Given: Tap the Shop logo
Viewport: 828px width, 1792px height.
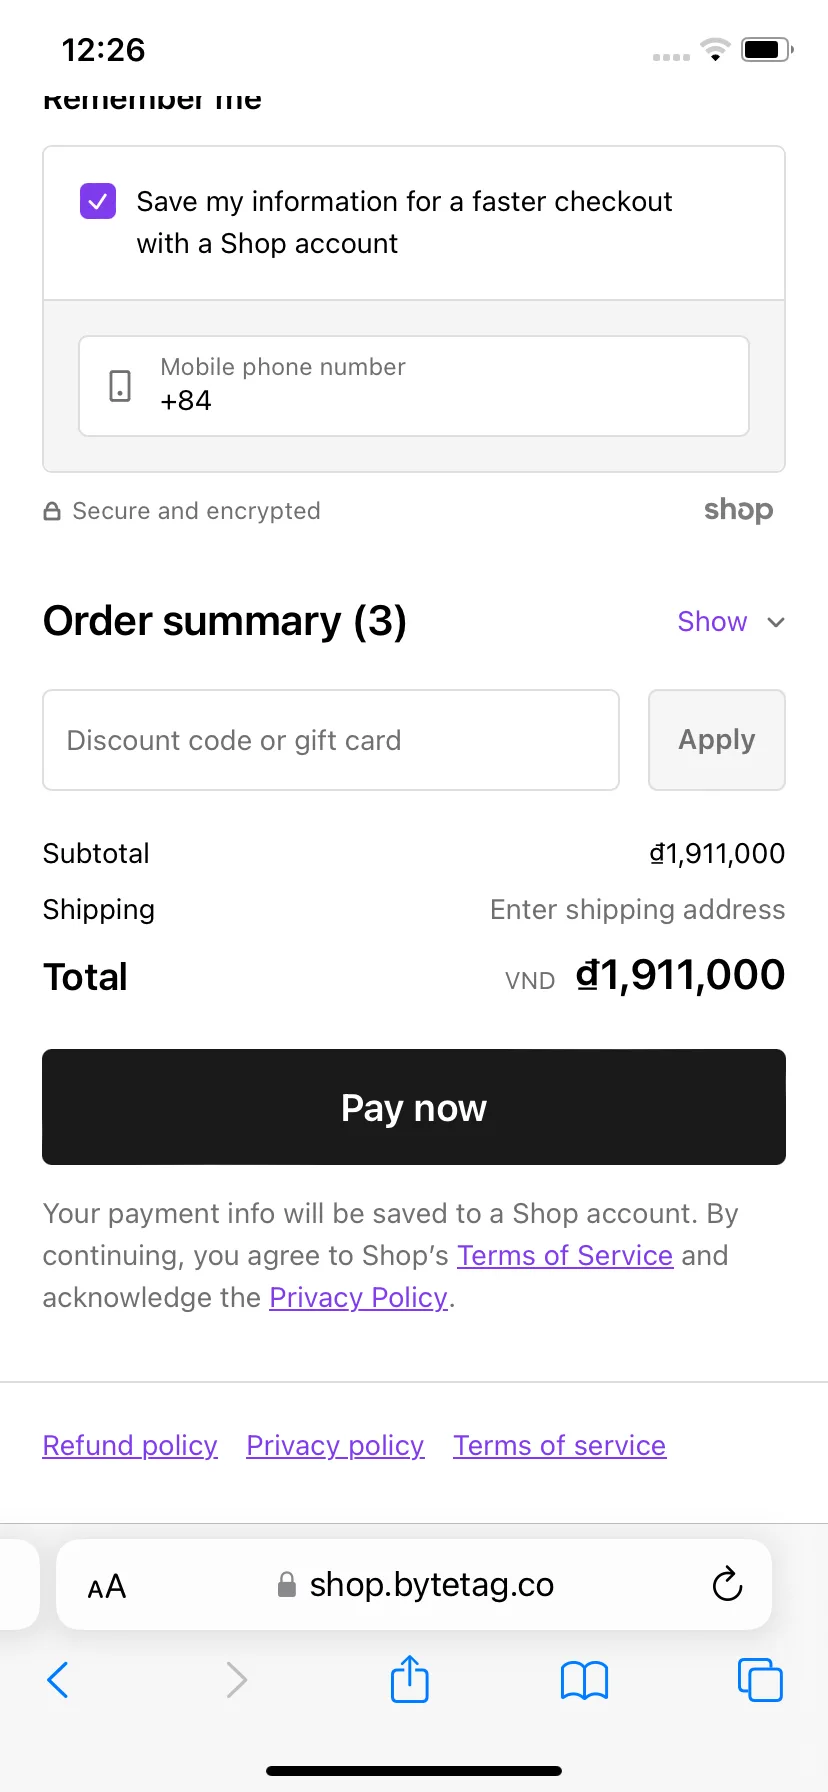Looking at the screenshot, I should coord(738,510).
